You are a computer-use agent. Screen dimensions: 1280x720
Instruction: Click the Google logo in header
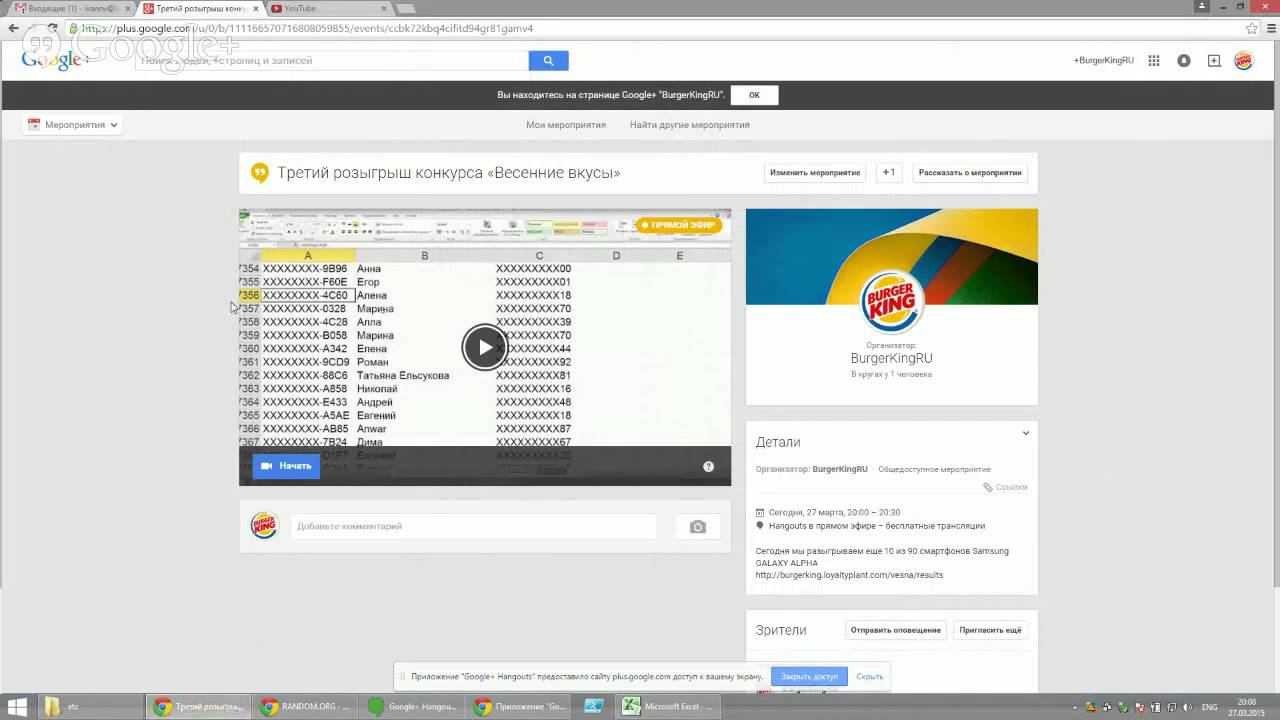pyautogui.click(x=52, y=60)
